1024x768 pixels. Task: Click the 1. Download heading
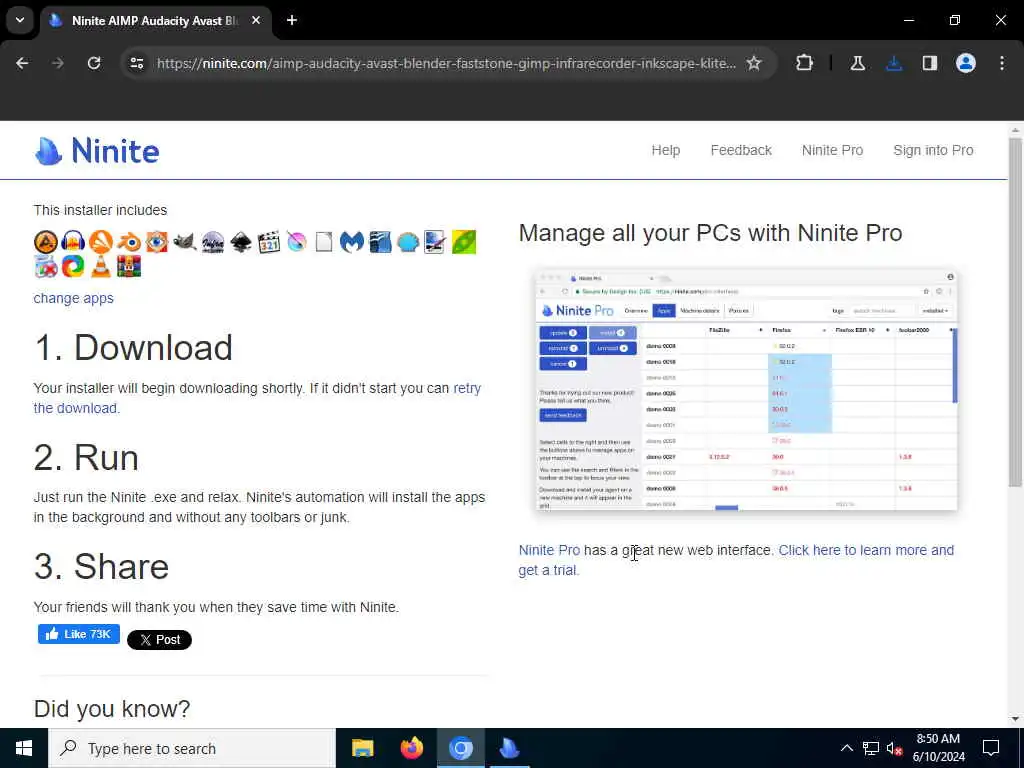point(133,347)
